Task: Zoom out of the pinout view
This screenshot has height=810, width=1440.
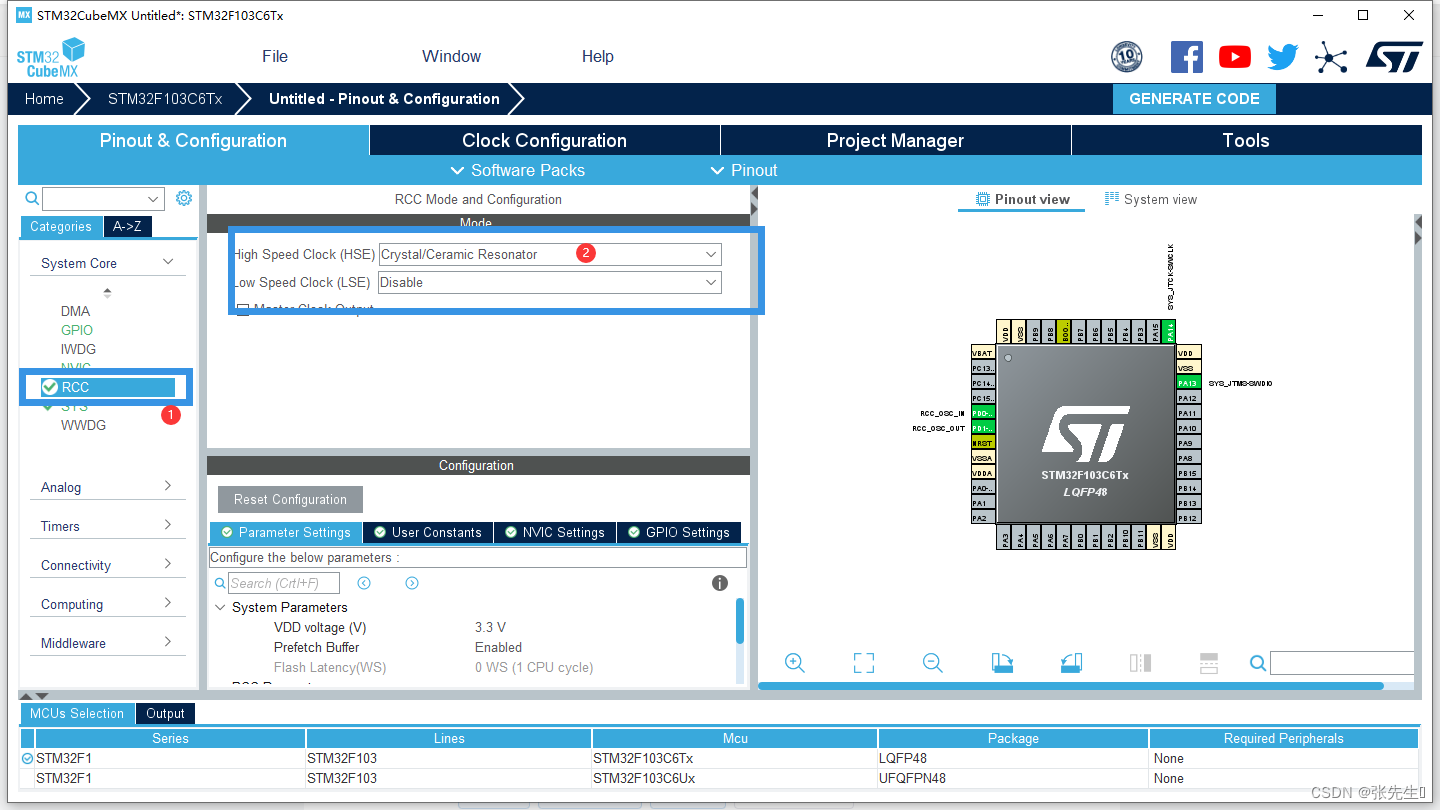Action: click(x=933, y=663)
